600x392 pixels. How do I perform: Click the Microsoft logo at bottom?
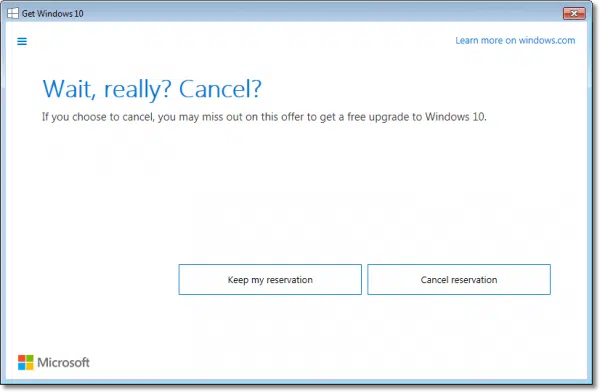pyautogui.click(x=54, y=362)
